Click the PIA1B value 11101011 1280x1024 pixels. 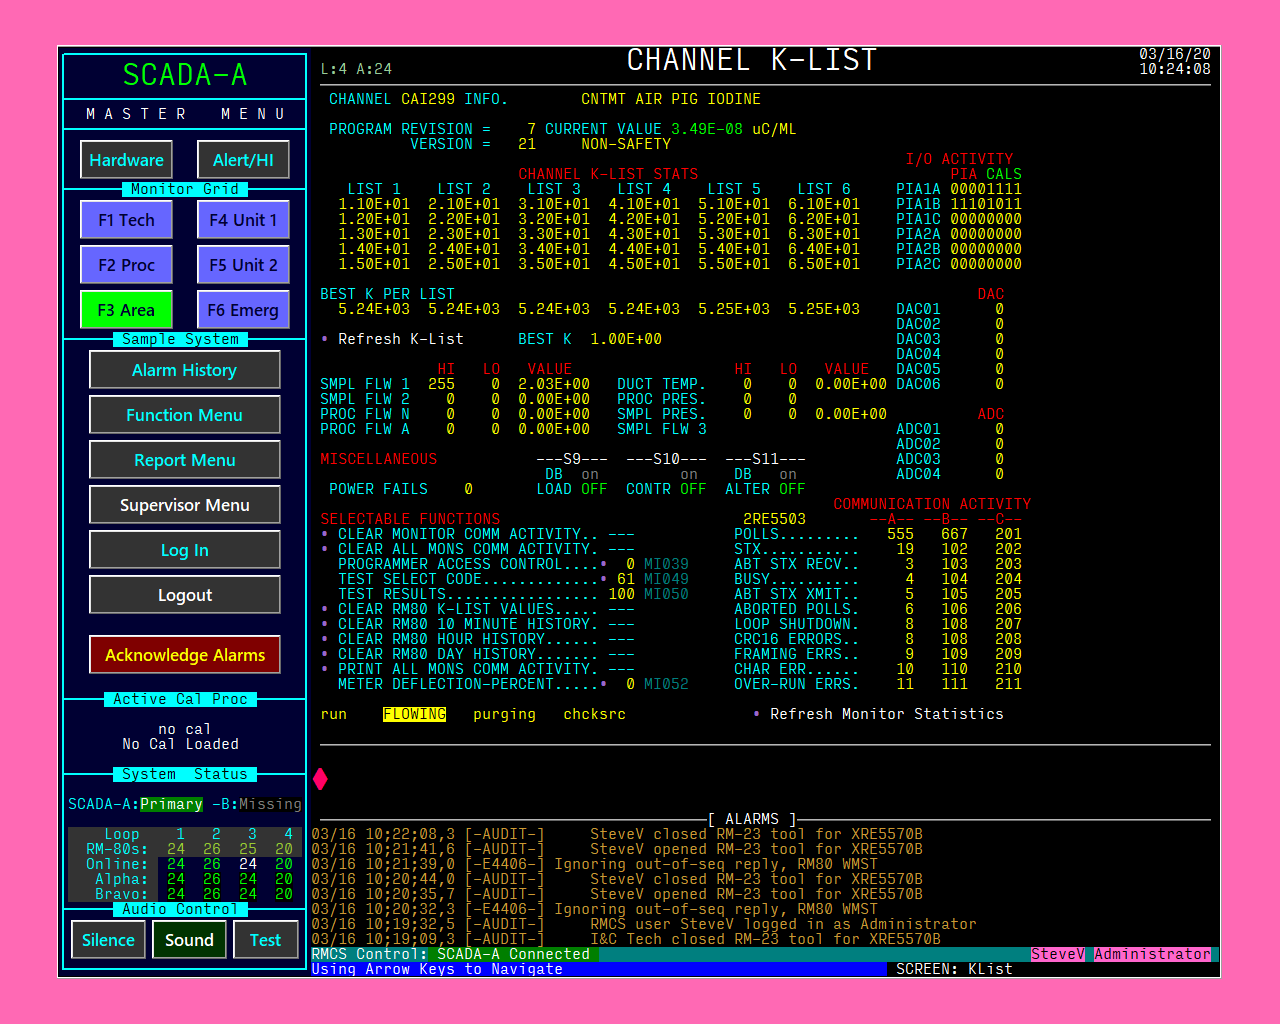(986, 204)
